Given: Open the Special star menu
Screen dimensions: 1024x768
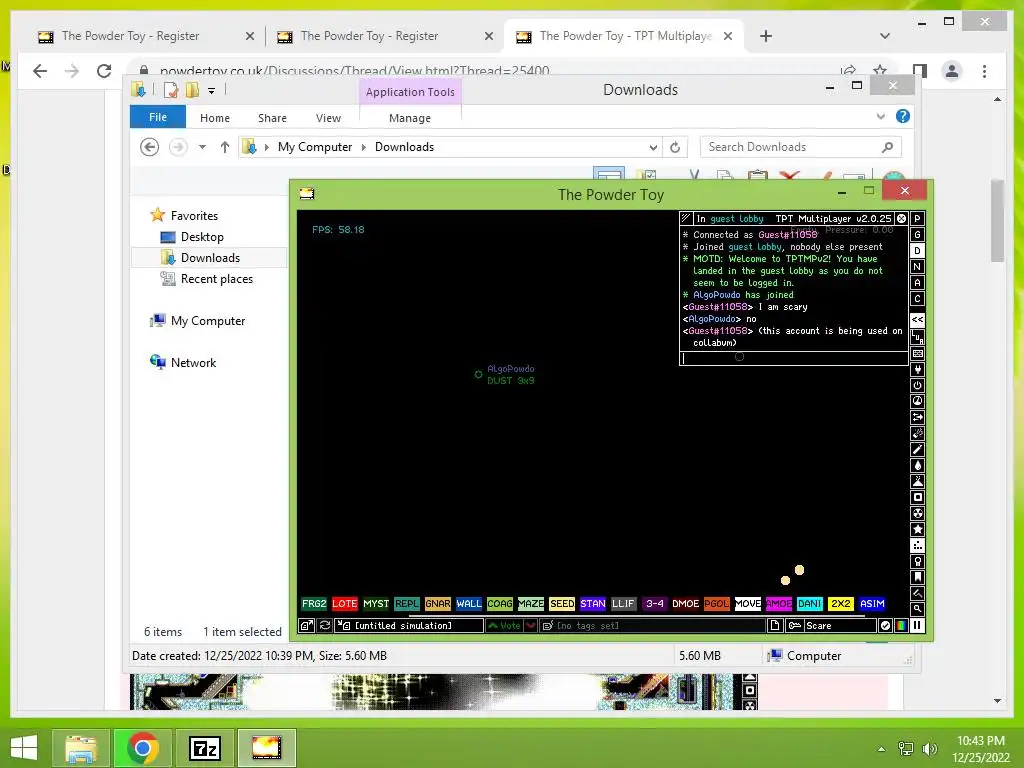Looking at the screenshot, I should [x=918, y=529].
